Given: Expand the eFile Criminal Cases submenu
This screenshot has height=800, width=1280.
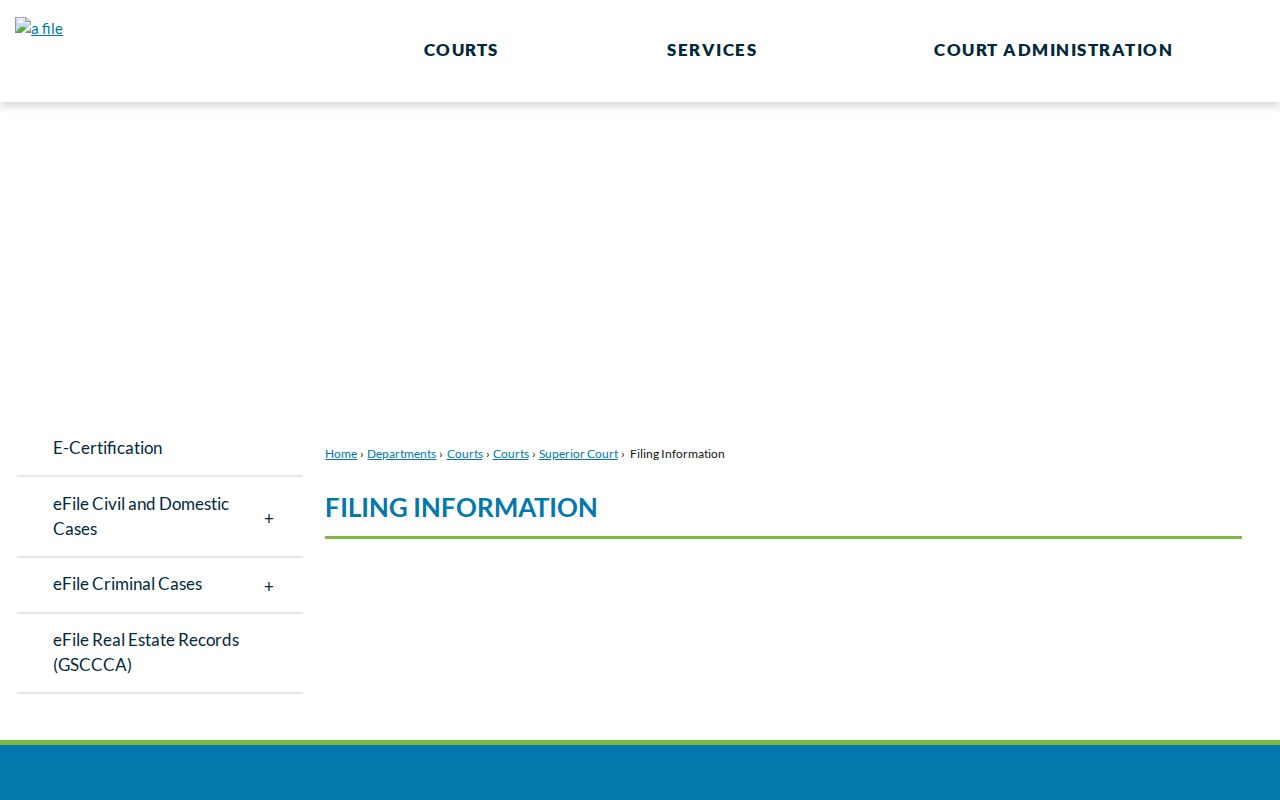Looking at the screenshot, I should (269, 586).
